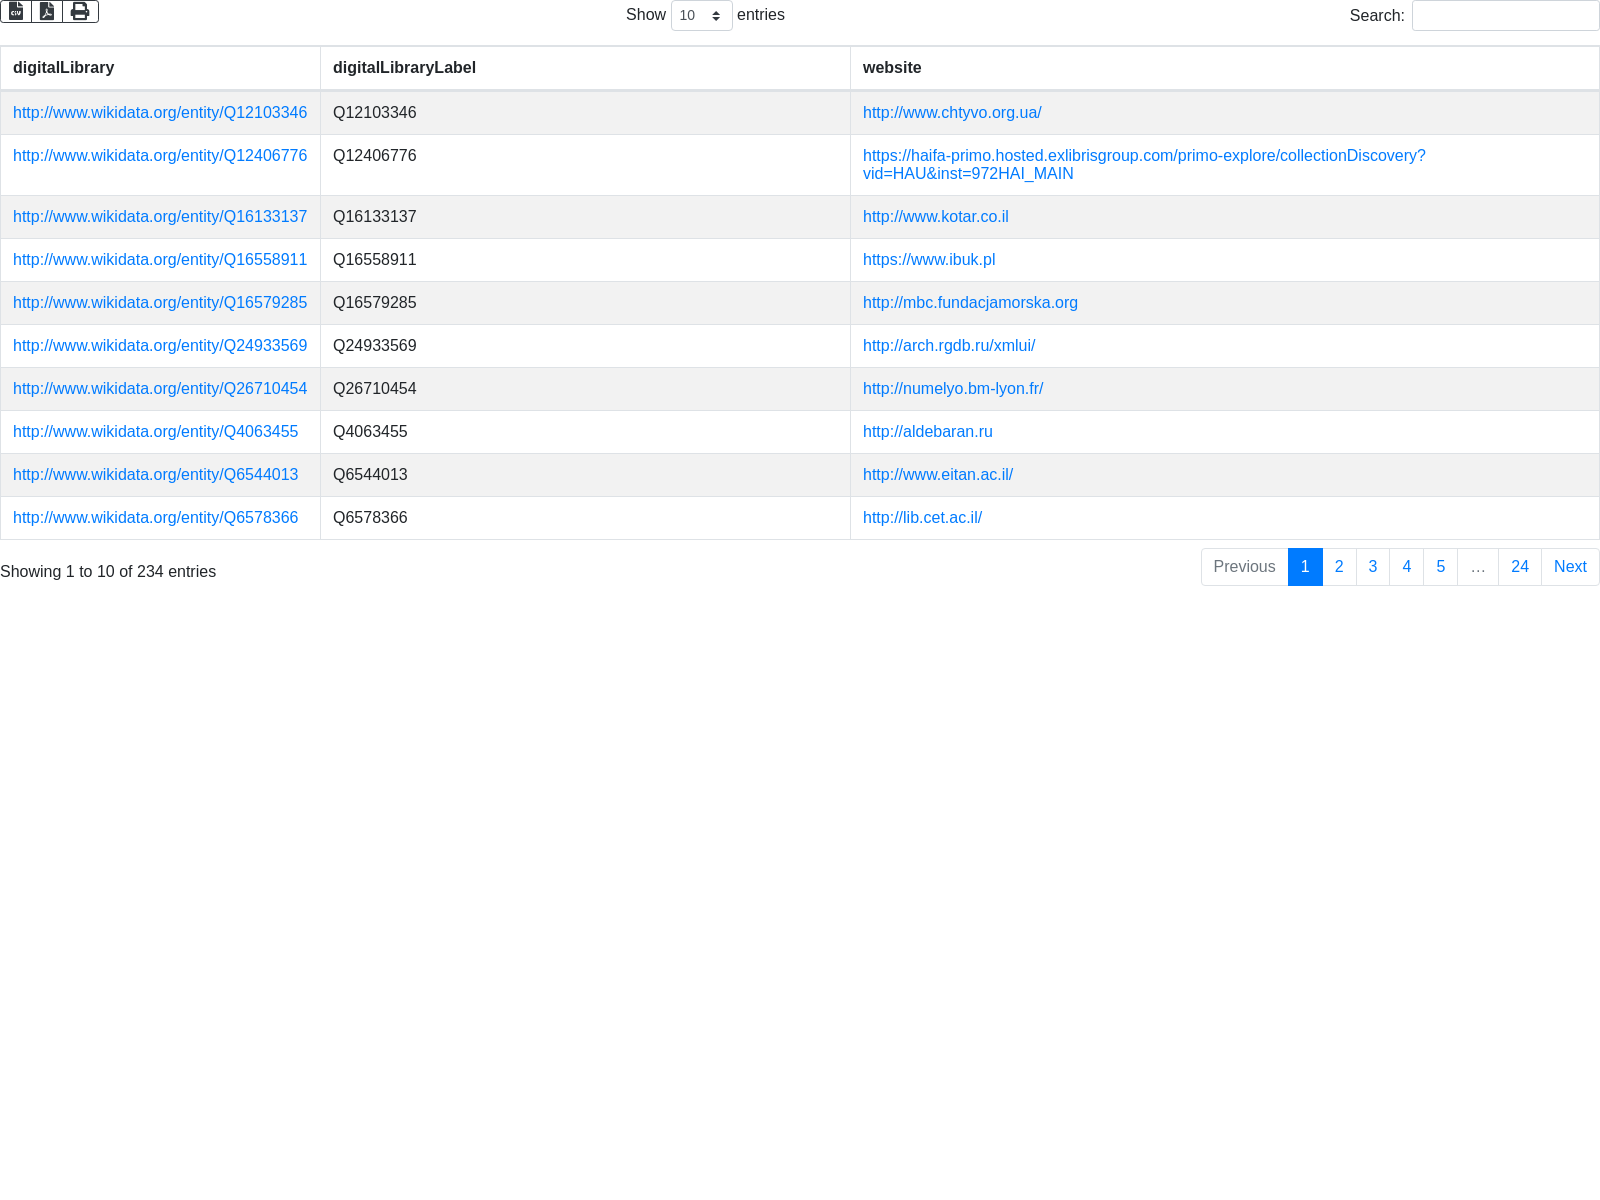Open the chtyvo.org.ua website link

tap(952, 113)
